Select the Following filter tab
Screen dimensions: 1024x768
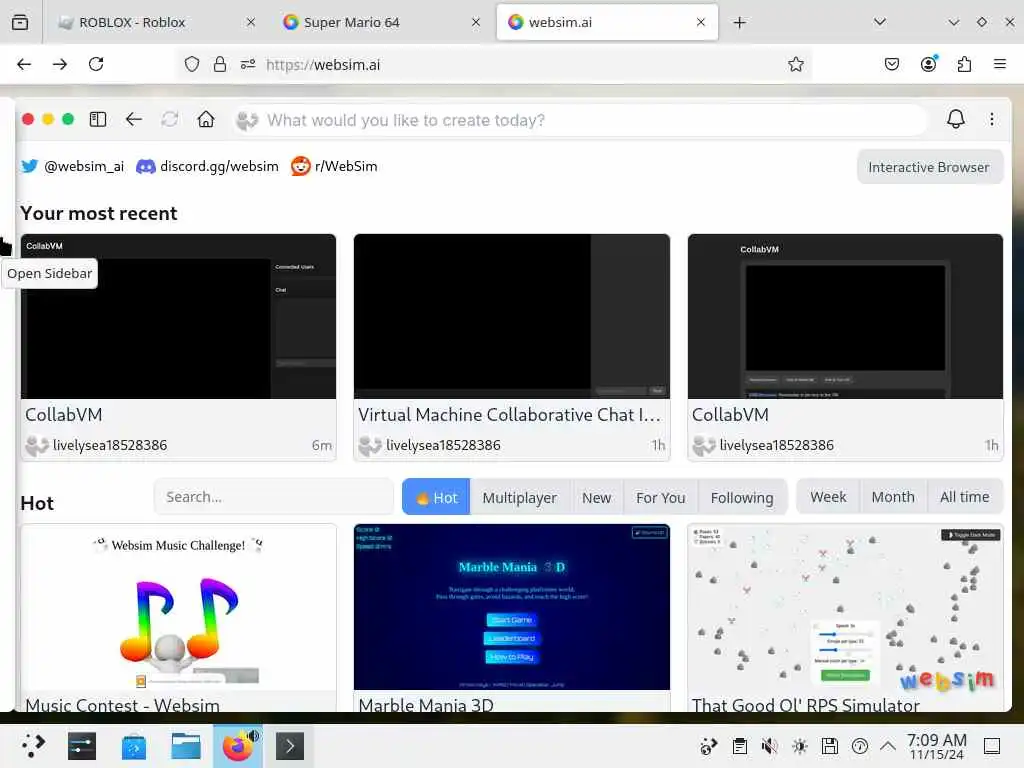pos(742,497)
